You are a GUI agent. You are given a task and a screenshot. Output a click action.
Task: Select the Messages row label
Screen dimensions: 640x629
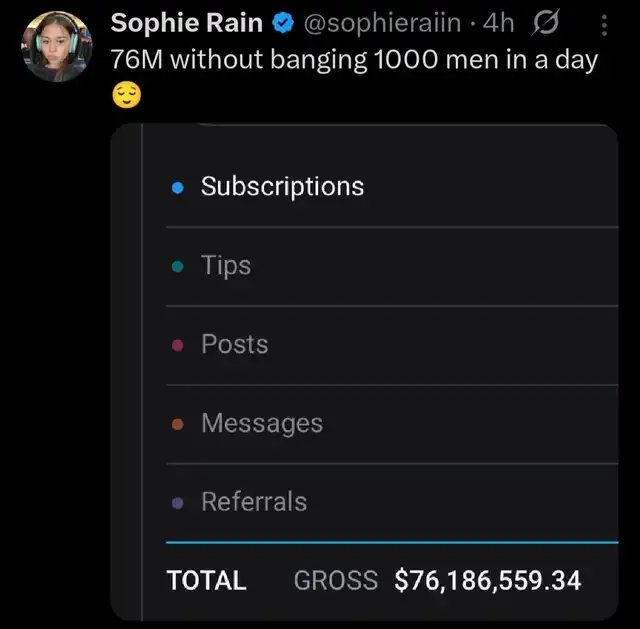pyautogui.click(x=262, y=423)
